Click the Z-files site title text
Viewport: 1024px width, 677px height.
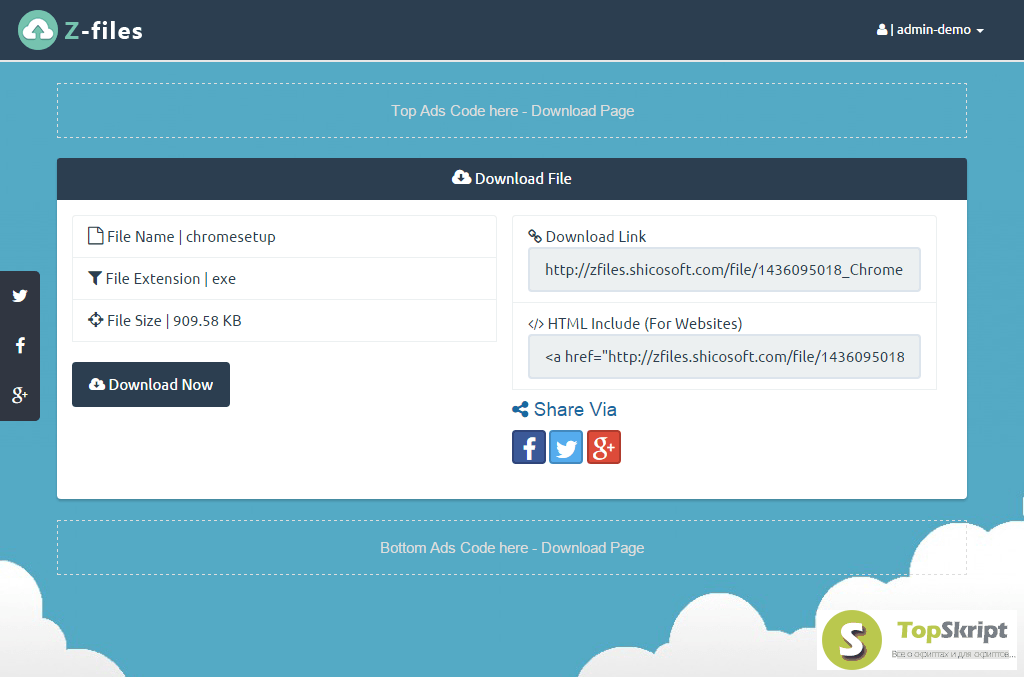104,31
